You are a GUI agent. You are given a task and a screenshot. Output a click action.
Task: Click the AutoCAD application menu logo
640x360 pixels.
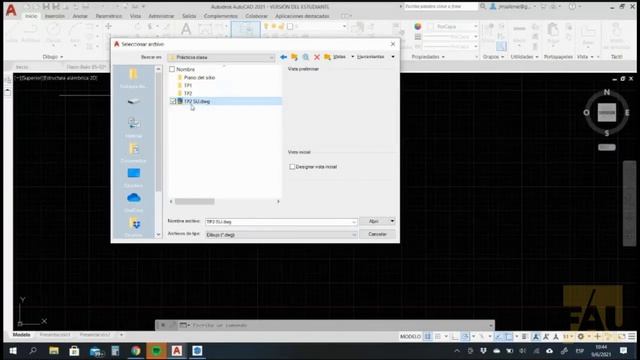tap(11, 10)
